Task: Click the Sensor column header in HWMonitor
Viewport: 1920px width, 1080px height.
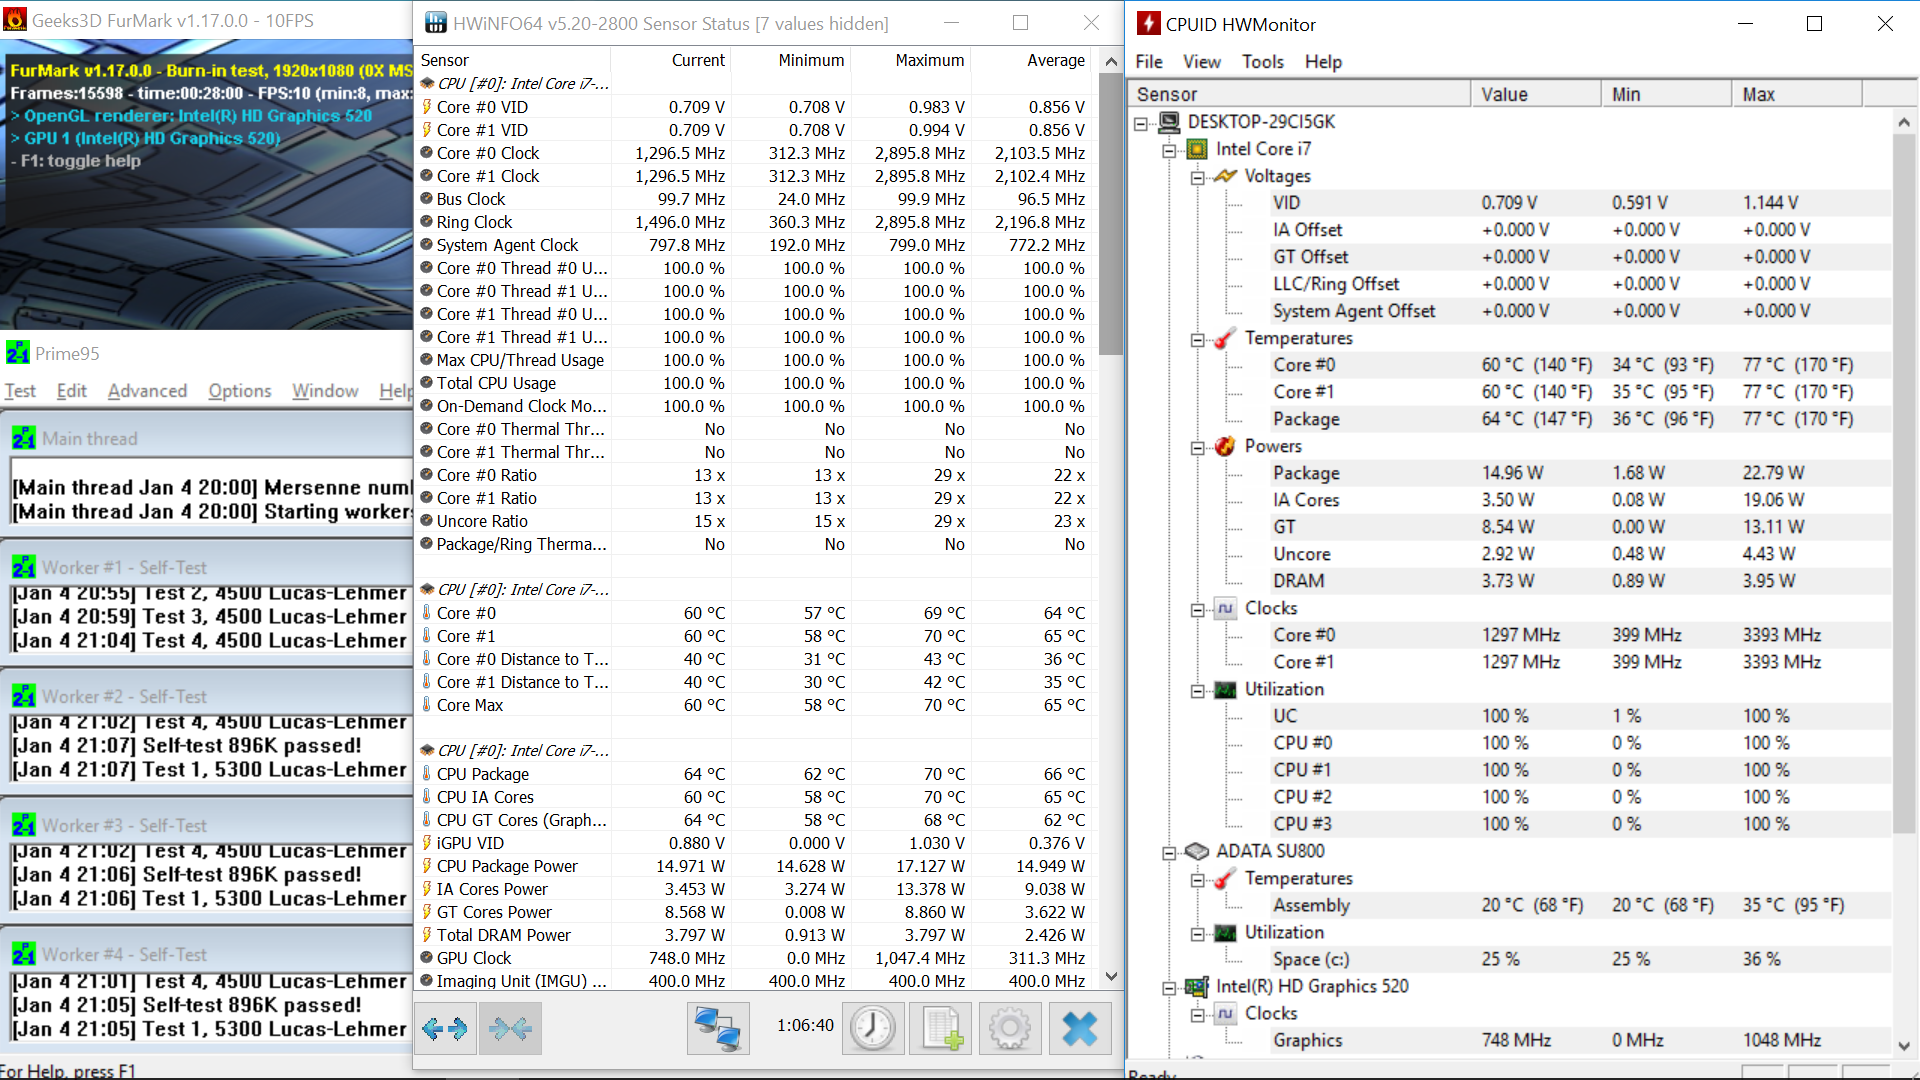Action: point(1299,94)
